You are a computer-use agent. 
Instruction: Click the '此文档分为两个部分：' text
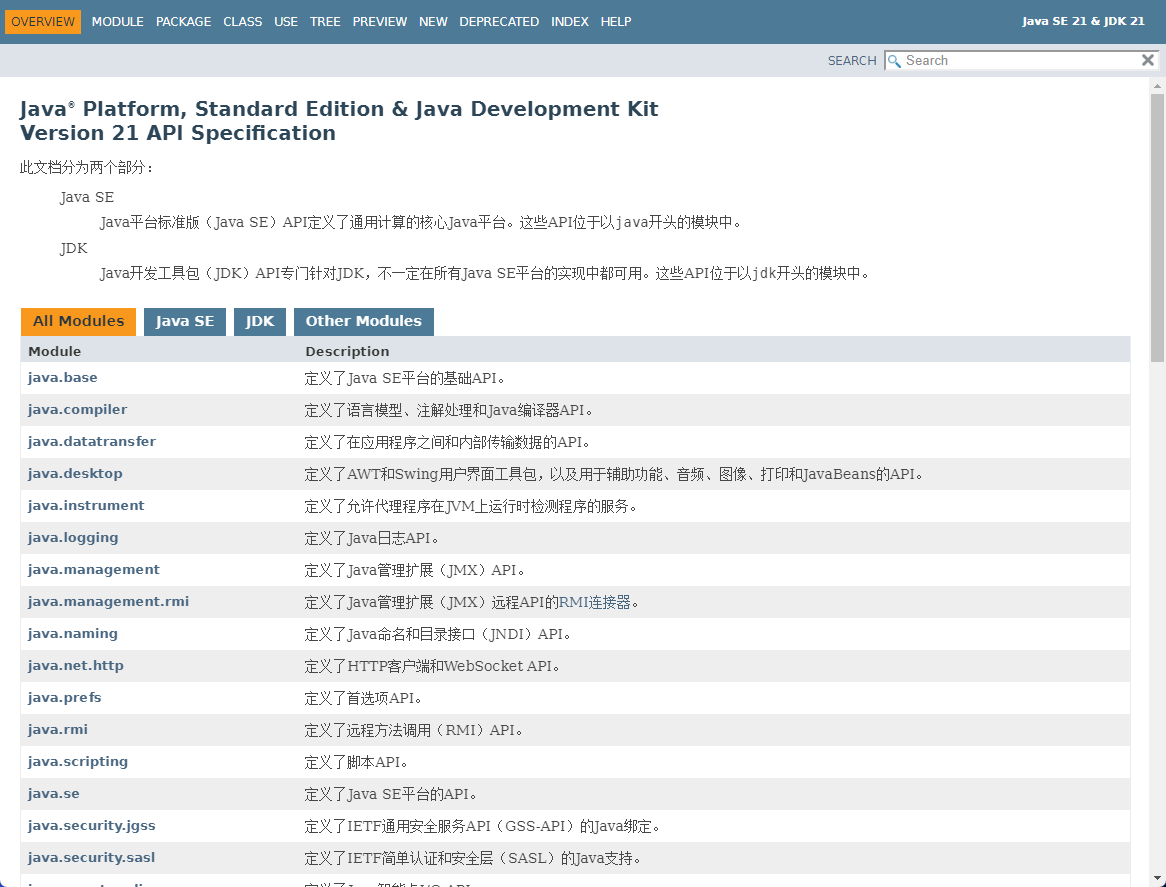coord(87,168)
